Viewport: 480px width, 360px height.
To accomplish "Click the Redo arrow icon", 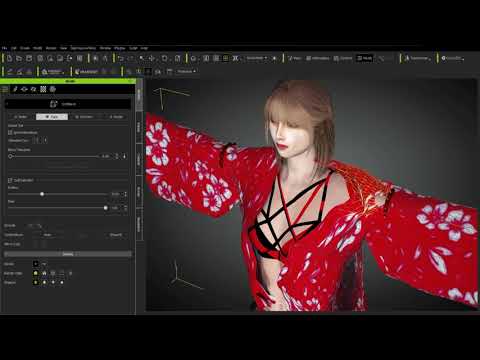I will (130, 58).
